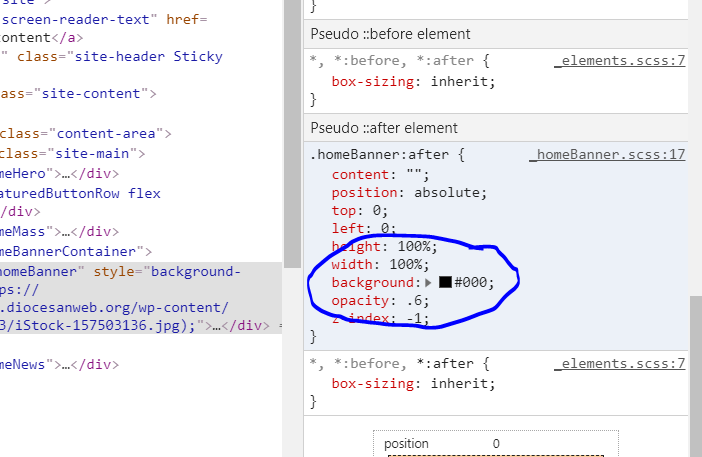Open _elements.scss:7 link under ::before section
This screenshot has width=702, height=457.
[x=620, y=61]
